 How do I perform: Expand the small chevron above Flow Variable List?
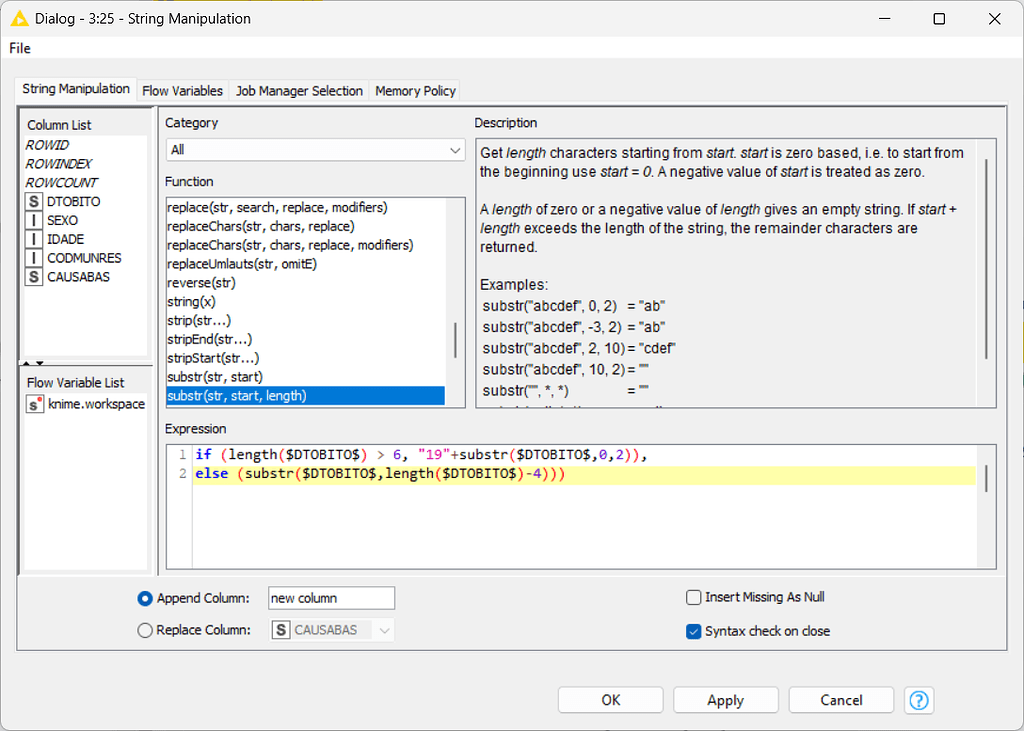coord(27,364)
